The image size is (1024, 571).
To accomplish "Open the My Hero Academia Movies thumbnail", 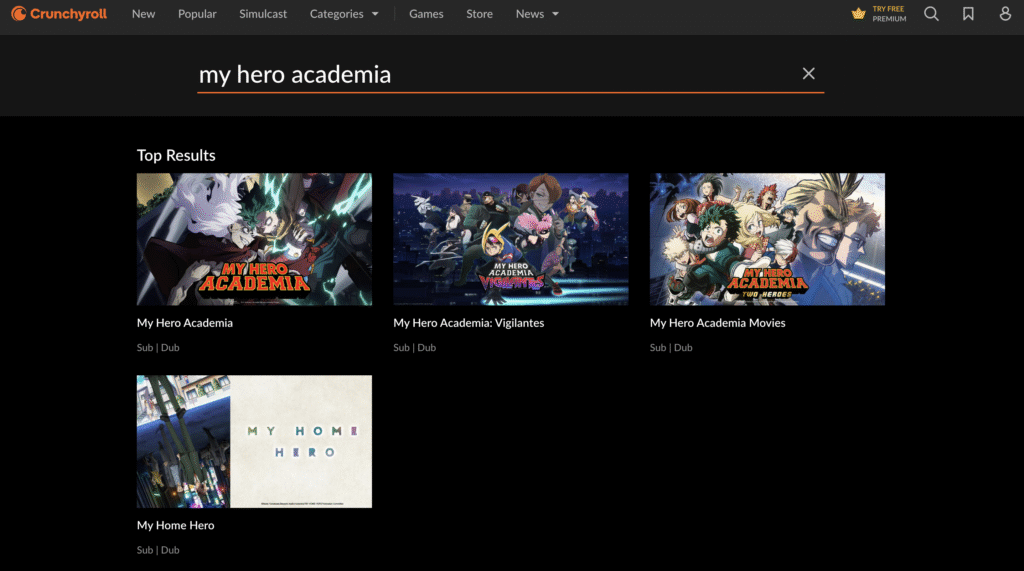I will click(x=767, y=239).
